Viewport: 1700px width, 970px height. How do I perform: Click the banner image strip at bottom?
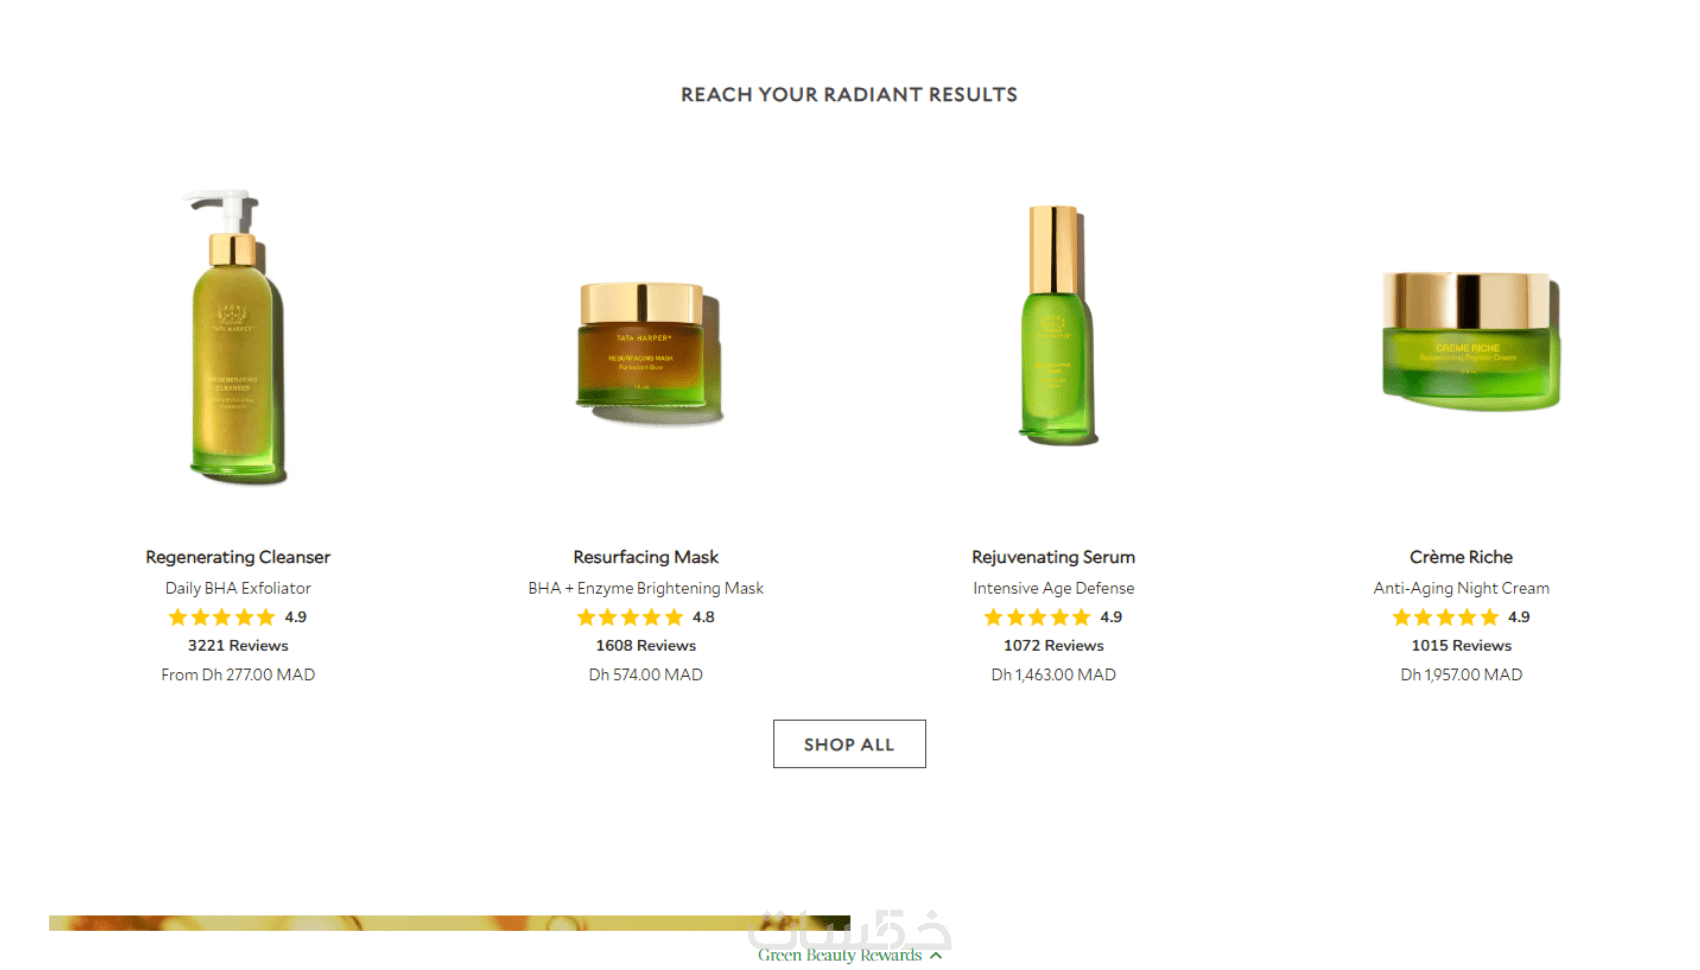pos(449,923)
